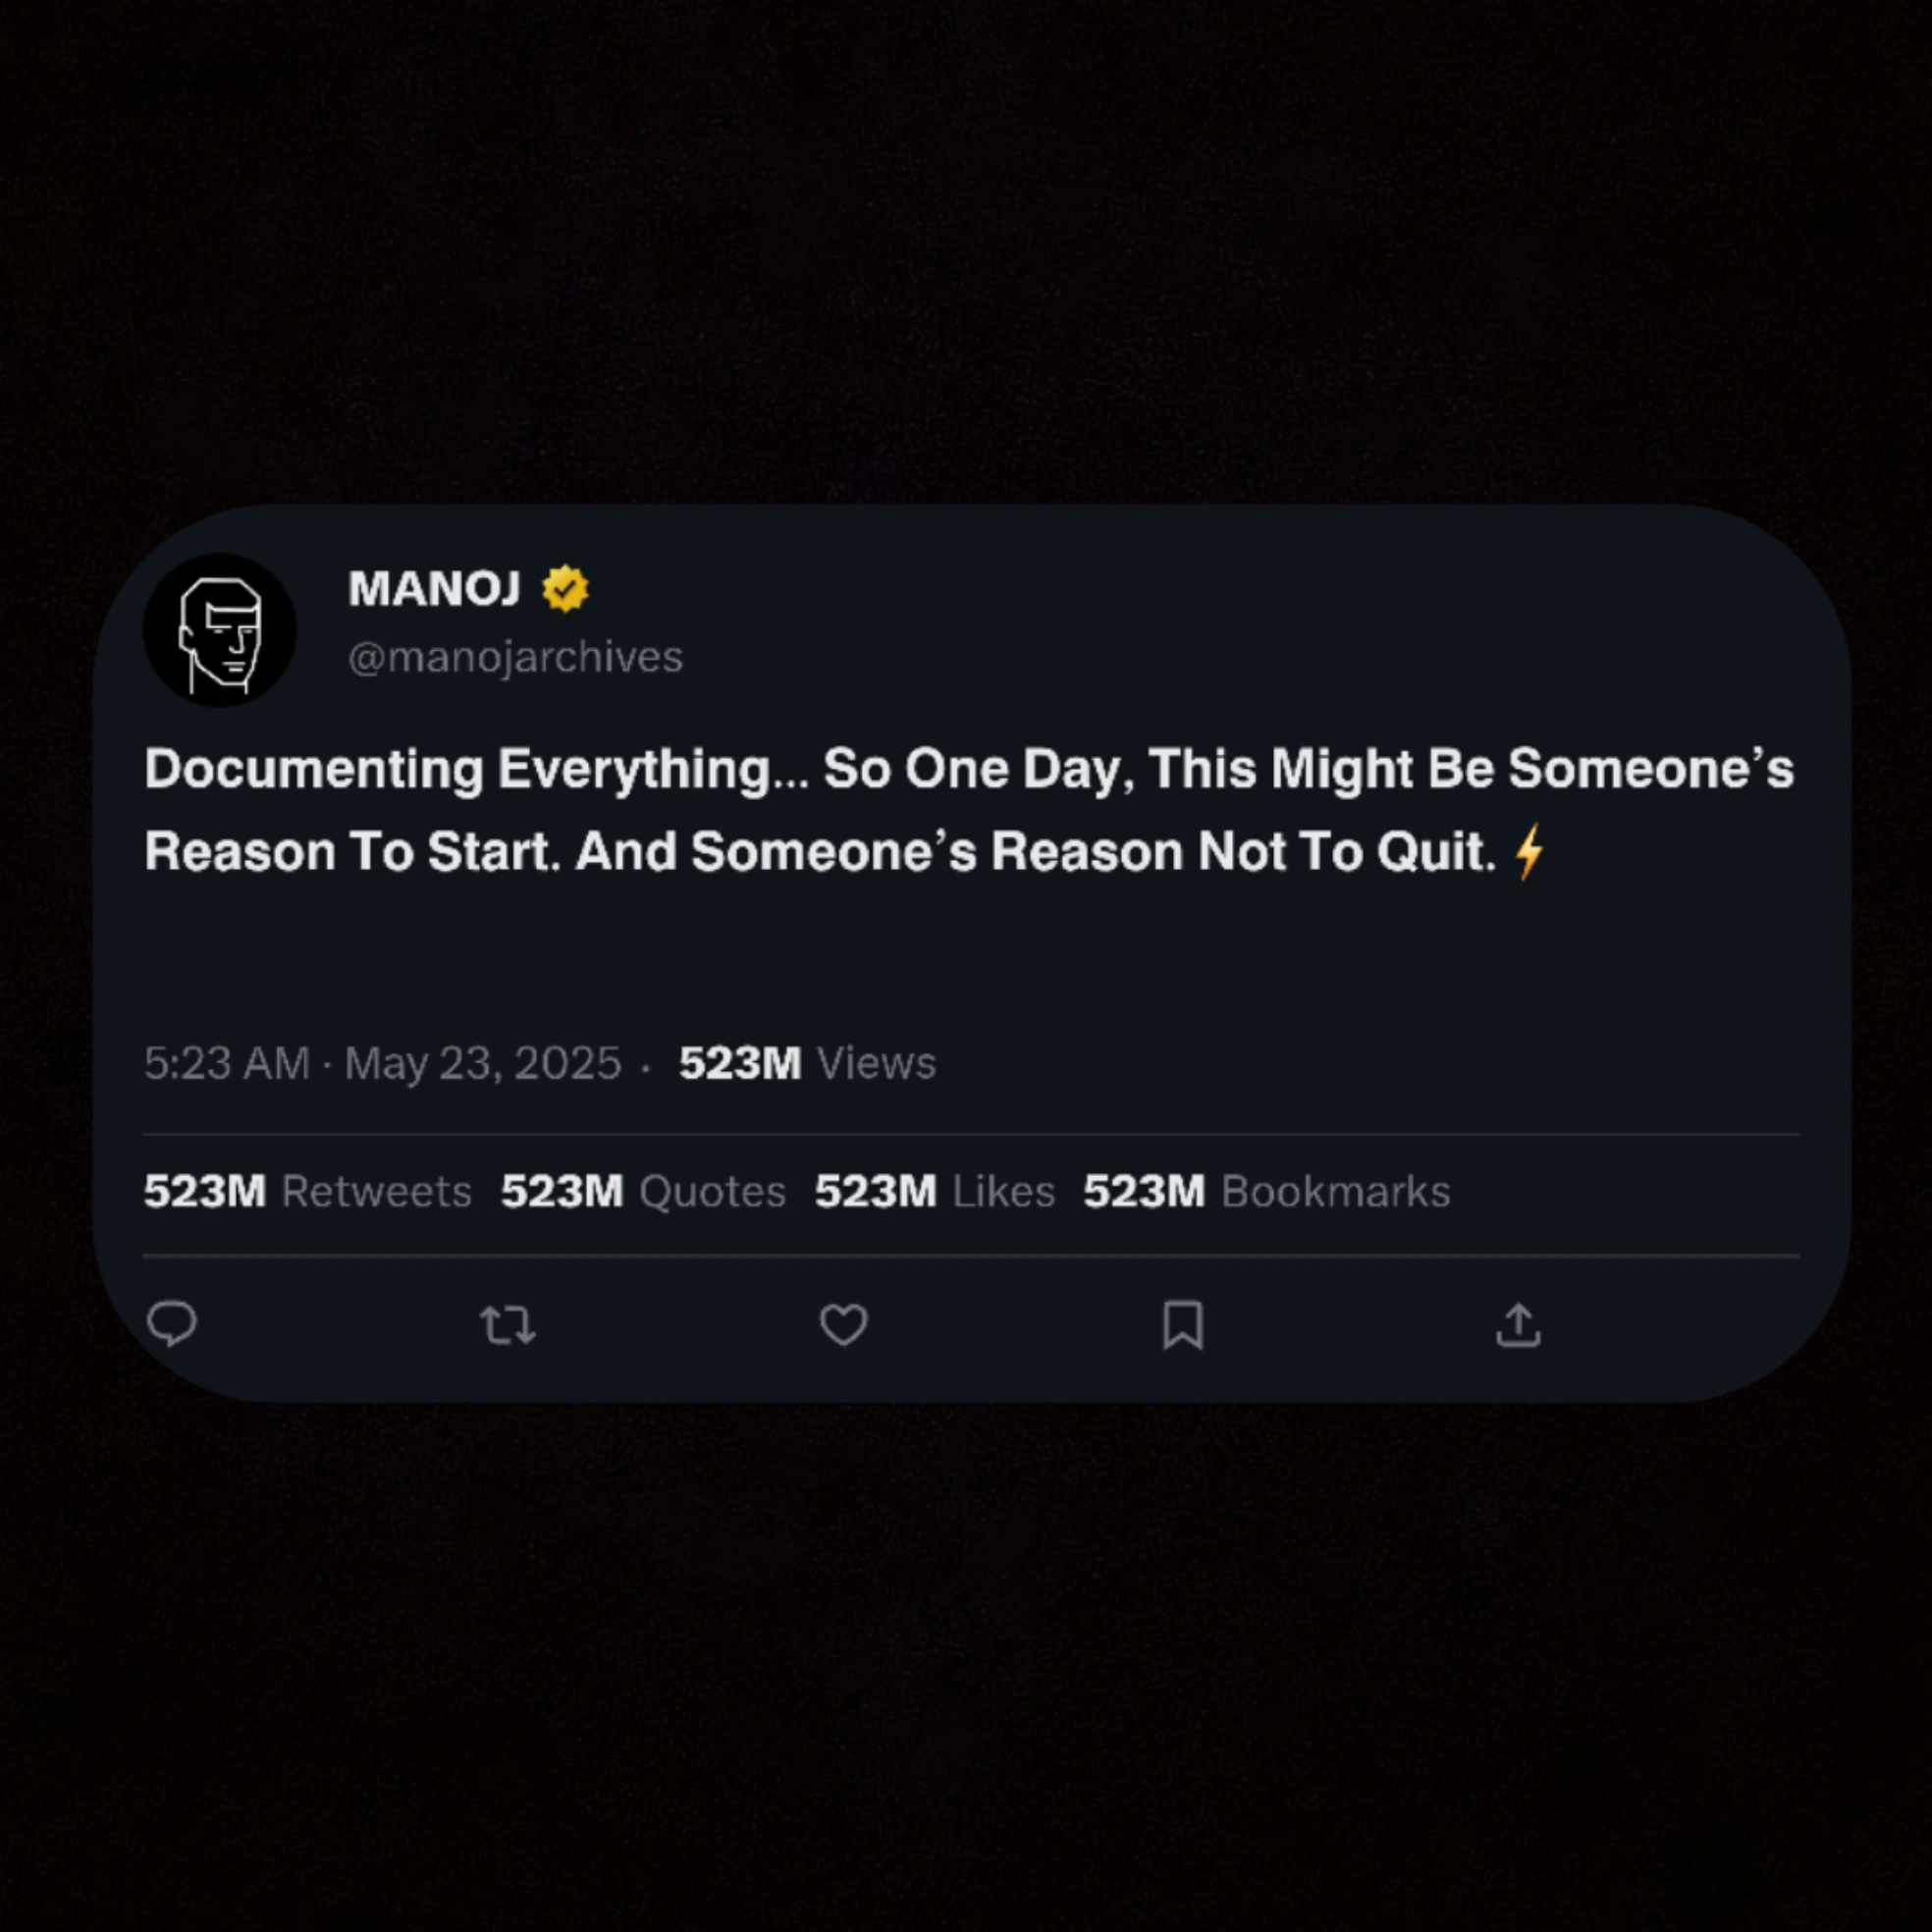
Task: Open the share upload arrow icon
Action: [1517, 1325]
